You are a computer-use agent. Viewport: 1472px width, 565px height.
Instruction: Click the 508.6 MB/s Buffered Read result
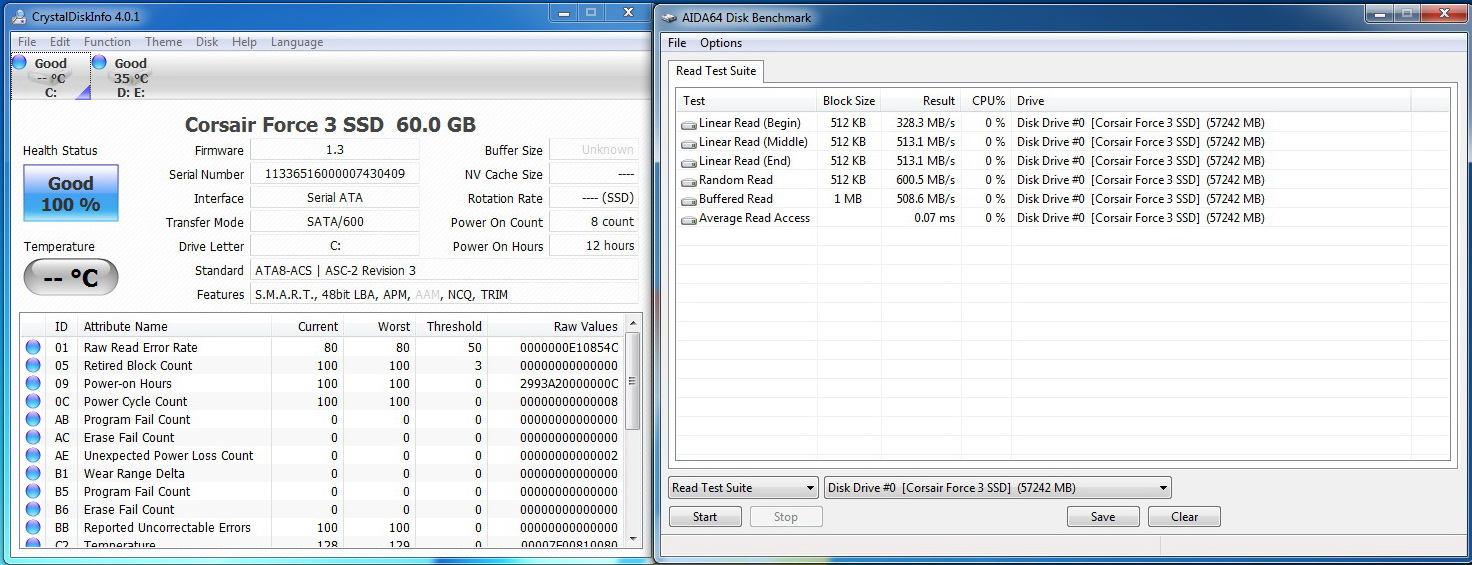tap(925, 199)
